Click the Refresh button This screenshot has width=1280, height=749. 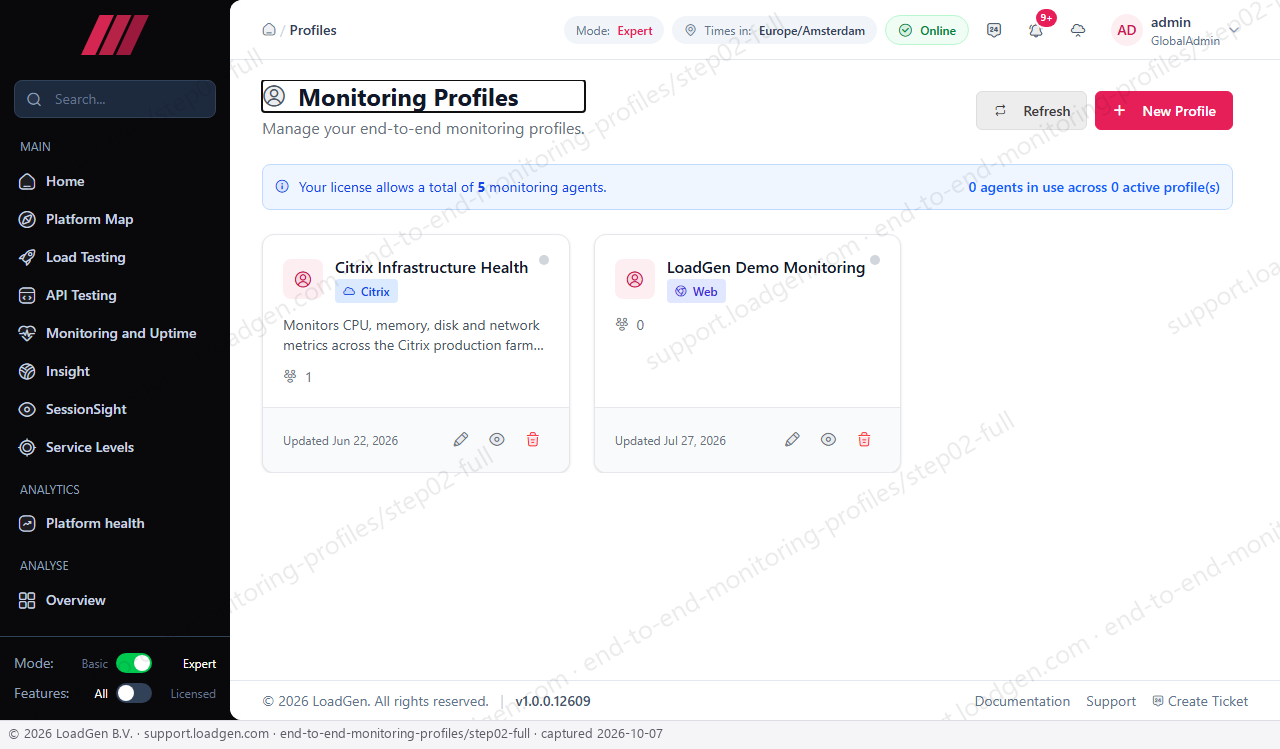[1031, 111]
